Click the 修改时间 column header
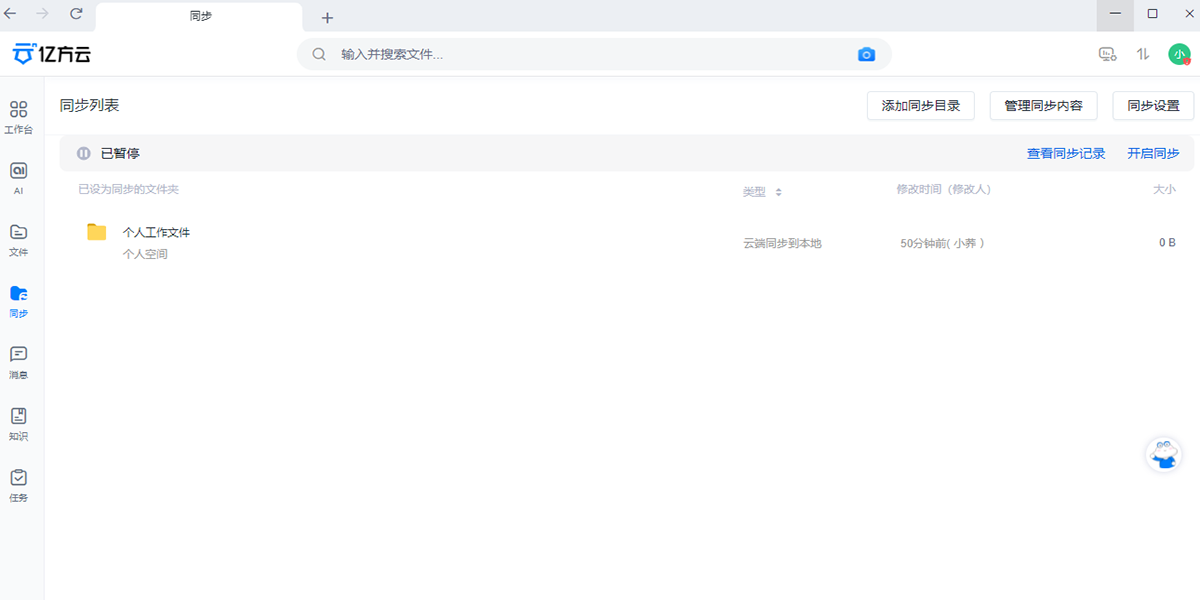The height and width of the screenshot is (600, 1200). tap(943, 190)
